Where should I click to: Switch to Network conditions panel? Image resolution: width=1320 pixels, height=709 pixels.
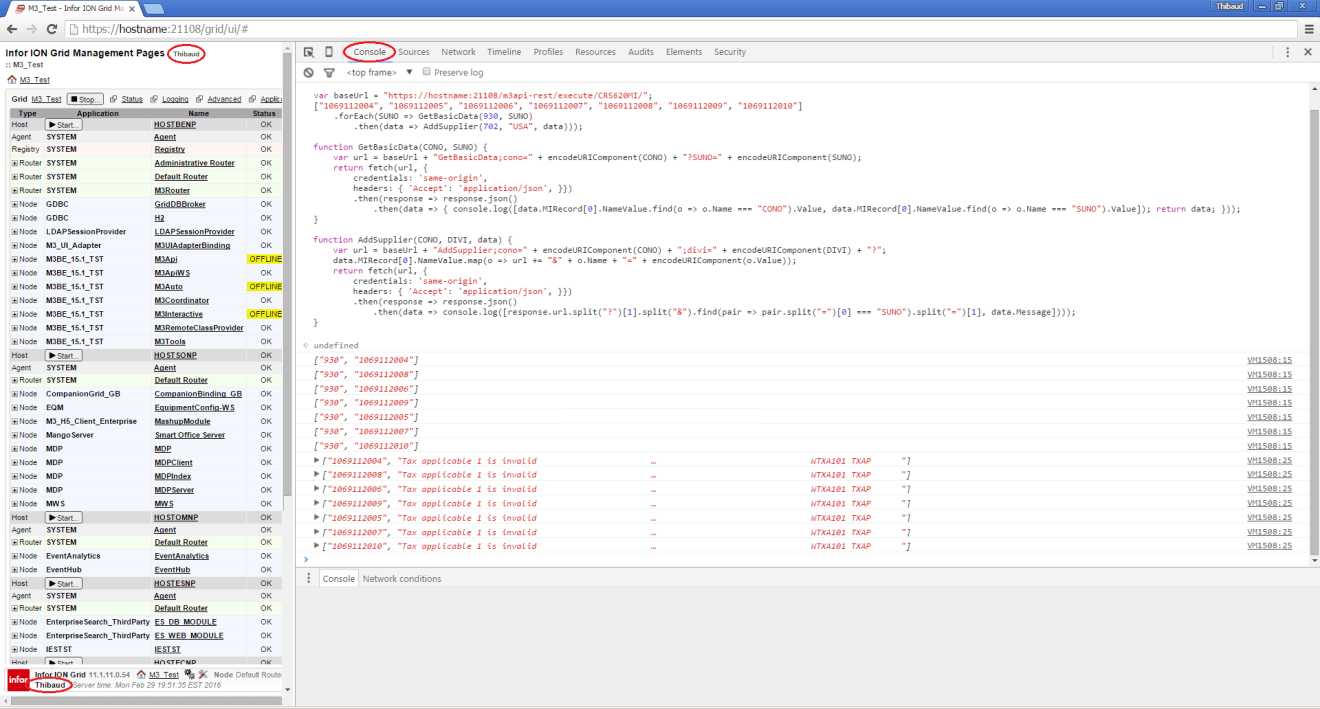pyautogui.click(x=400, y=578)
